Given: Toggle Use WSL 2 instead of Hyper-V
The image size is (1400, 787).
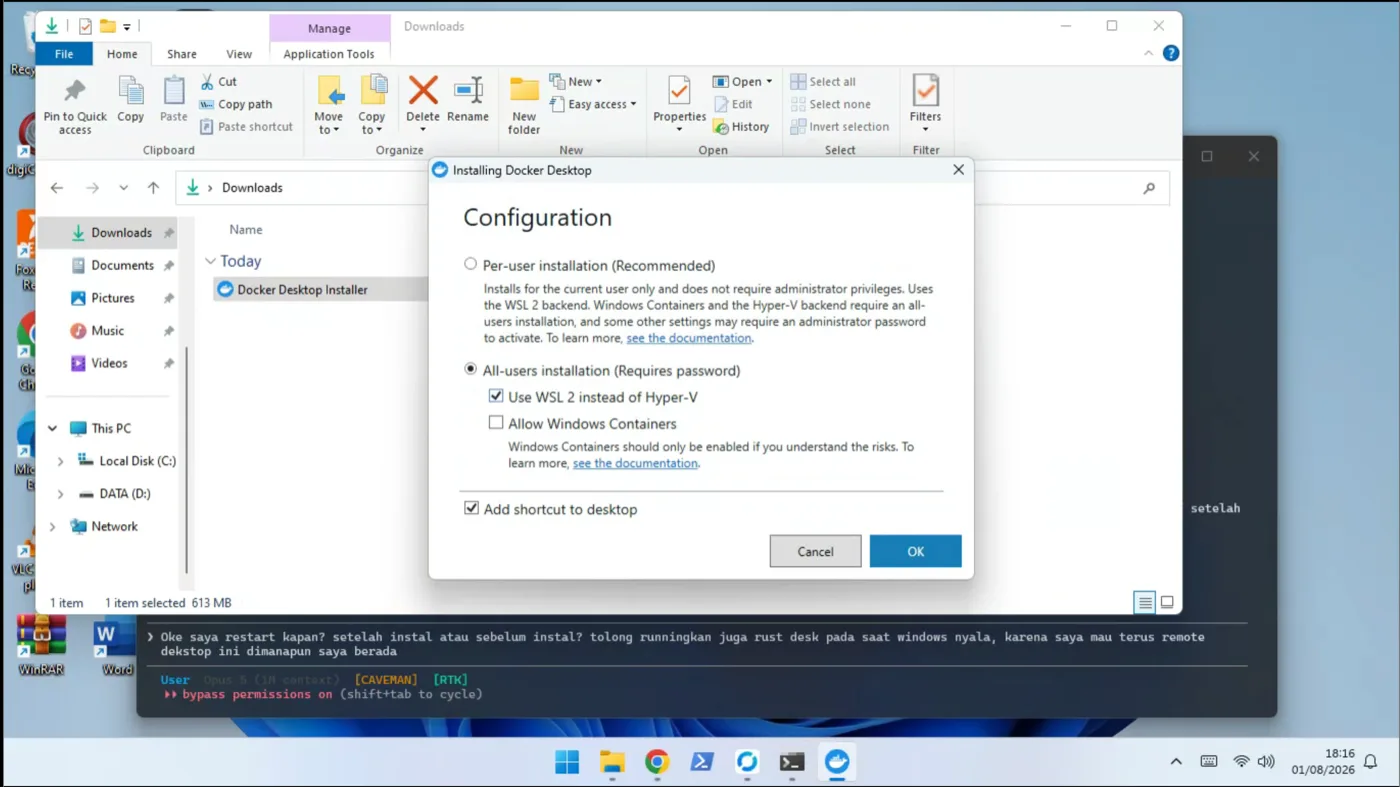Looking at the screenshot, I should point(496,396).
